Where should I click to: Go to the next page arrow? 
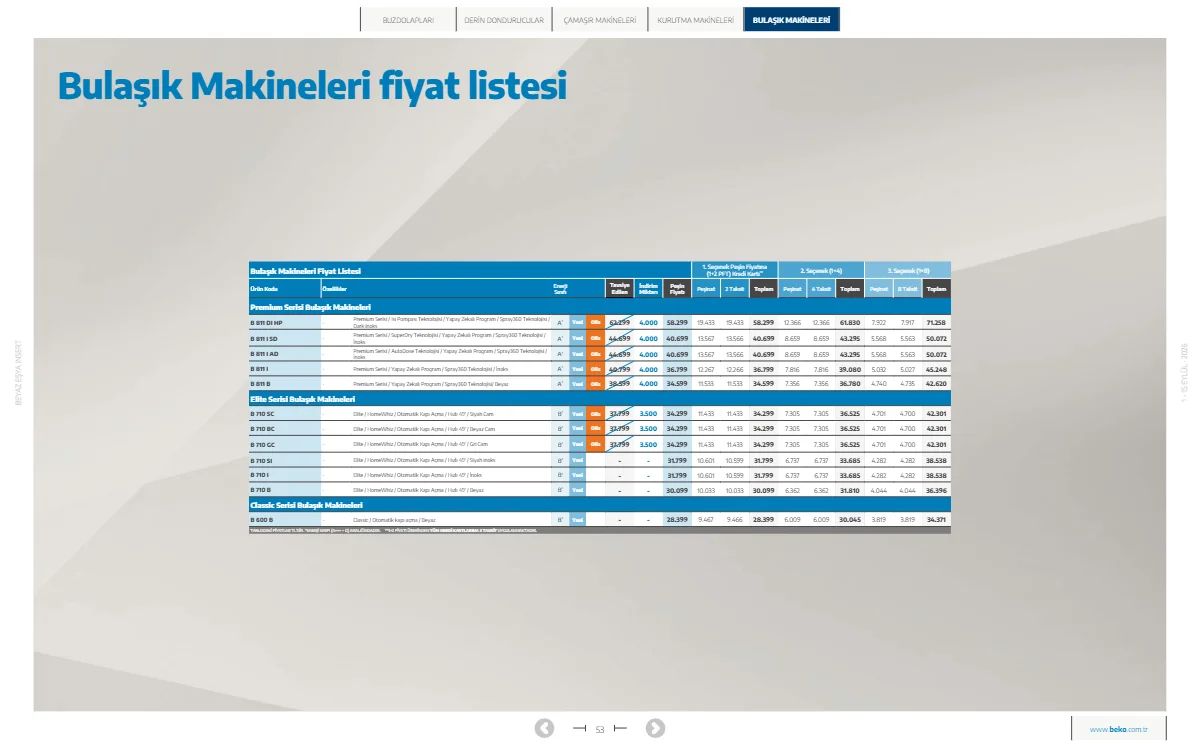[x=655, y=728]
